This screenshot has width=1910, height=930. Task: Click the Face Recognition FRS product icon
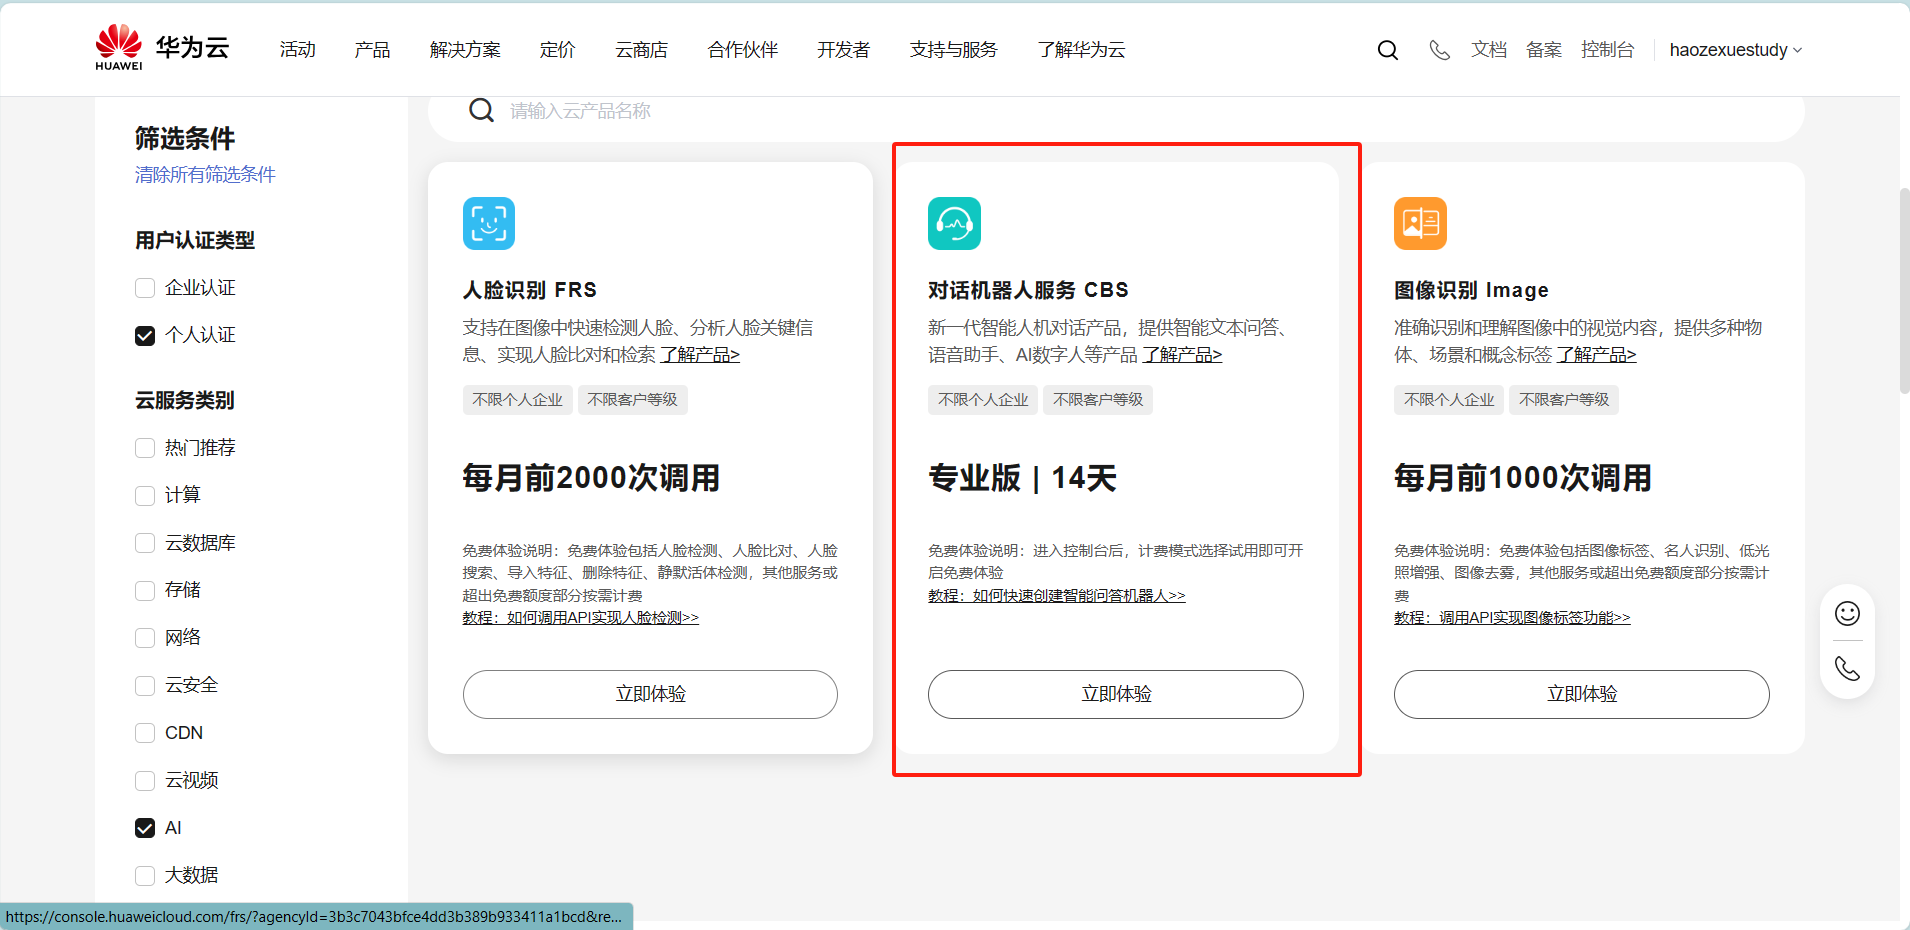pyautogui.click(x=489, y=223)
